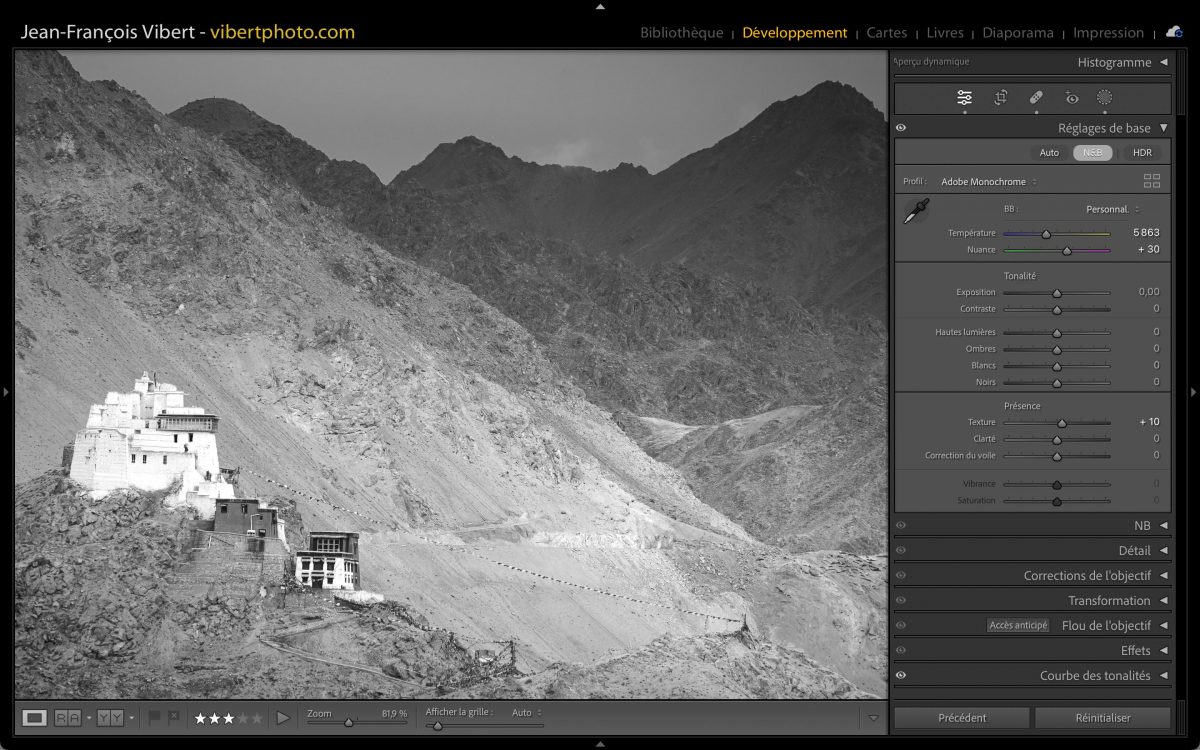Toggle the Courbe des tonalités eye icon
Viewport: 1200px width, 750px height.
click(901, 676)
